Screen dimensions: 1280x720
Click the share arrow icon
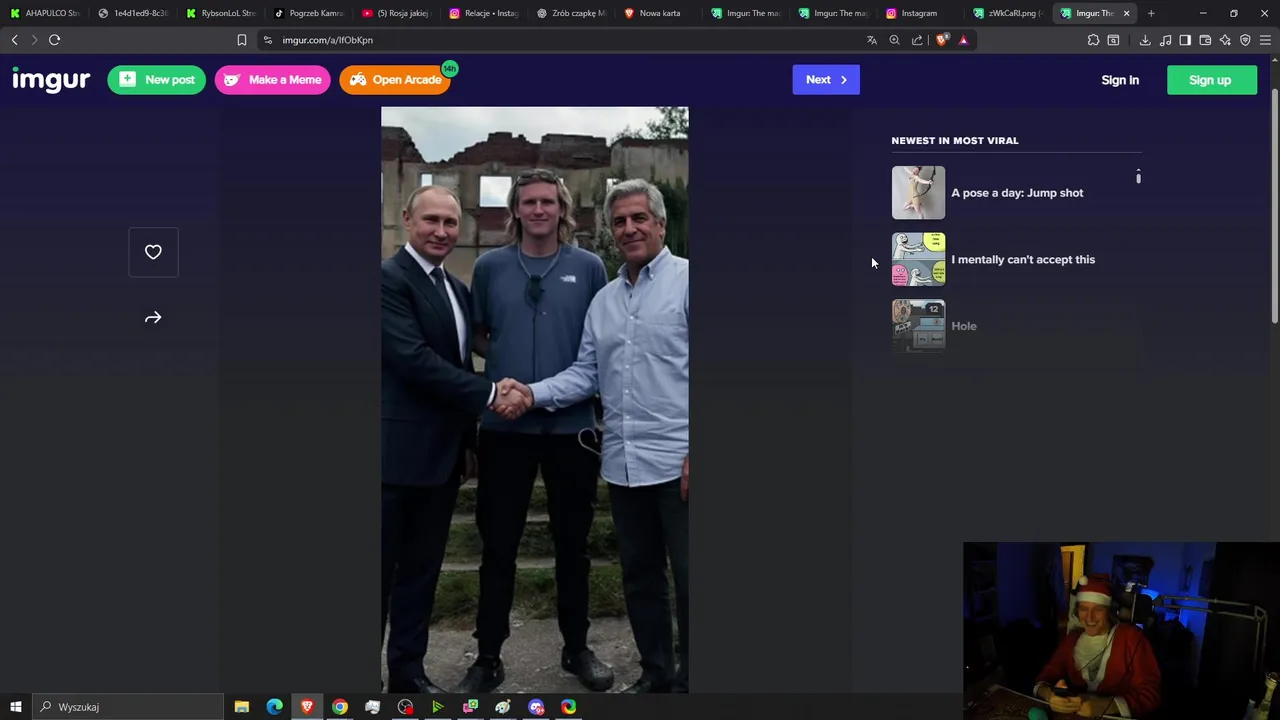pyautogui.click(x=153, y=318)
